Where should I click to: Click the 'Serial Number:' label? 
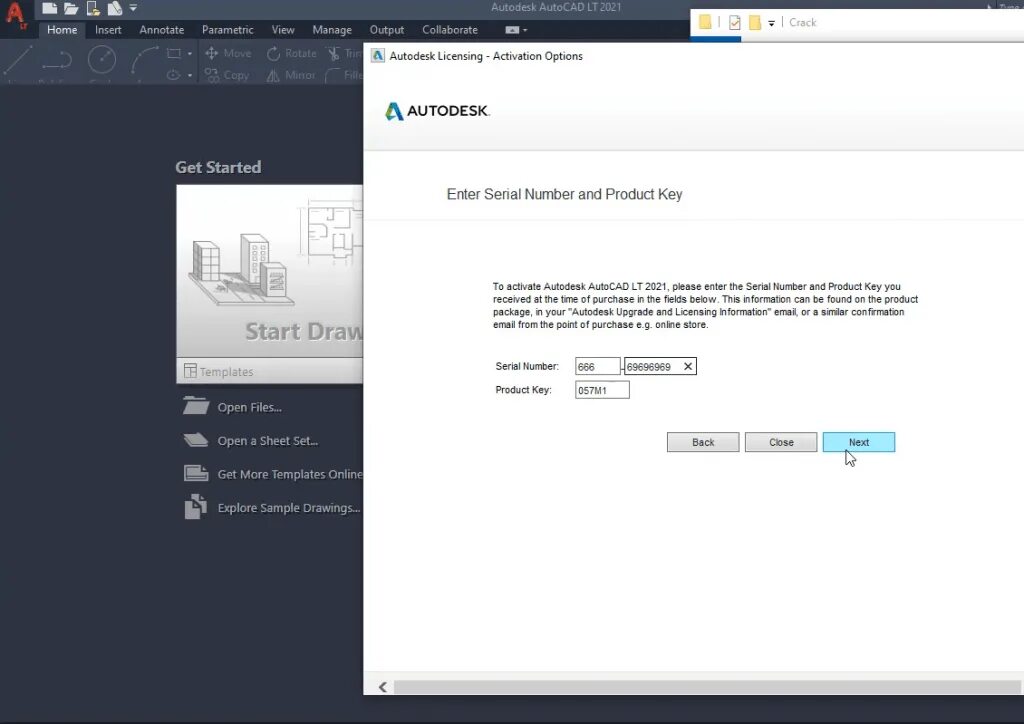tap(527, 366)
